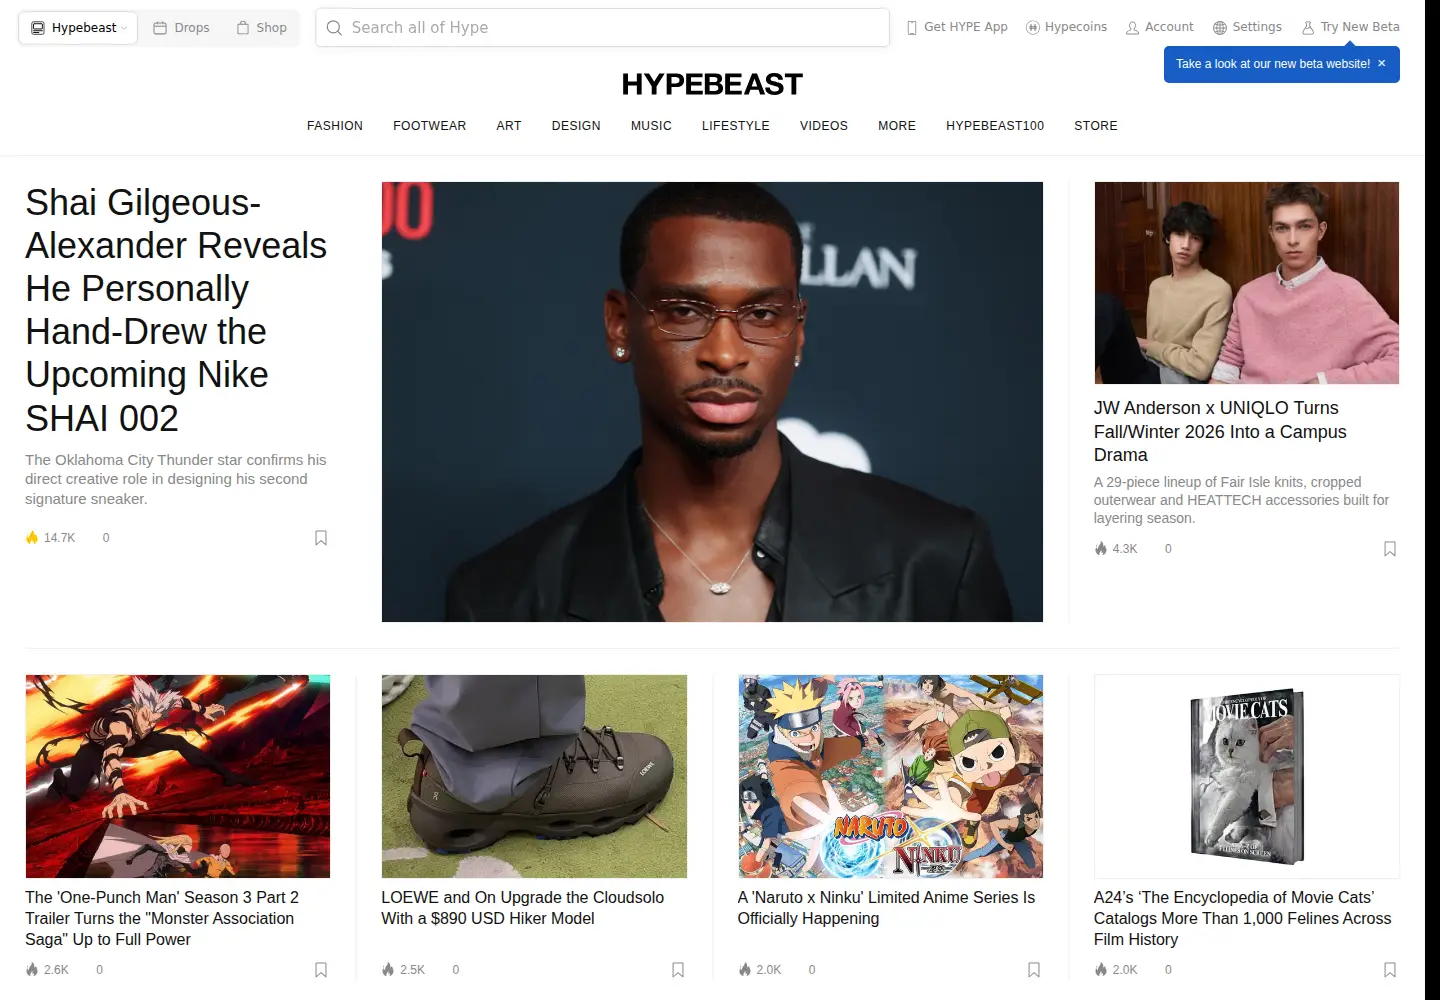
Task: Click the Shai article comment count 0
Action: (106, 538)
